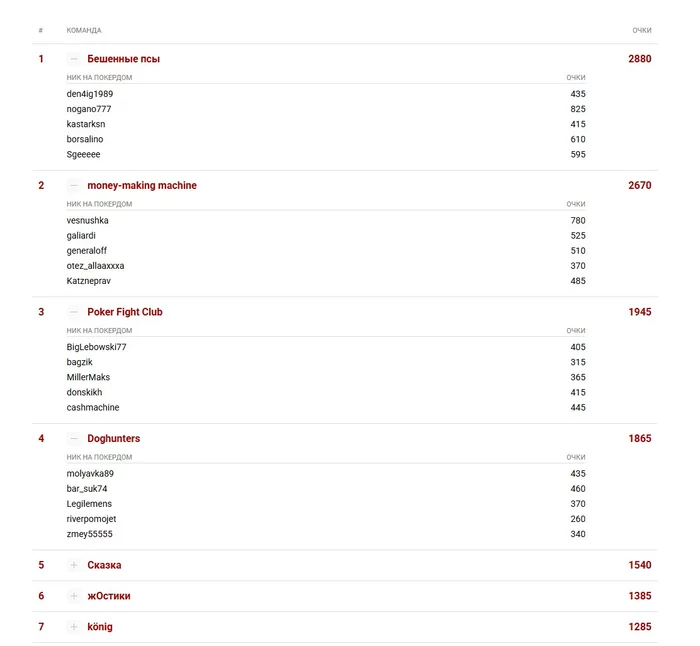Click the Бешенные псы team name
The height and width of the screenshot is (646, 700).
point(123,59)
